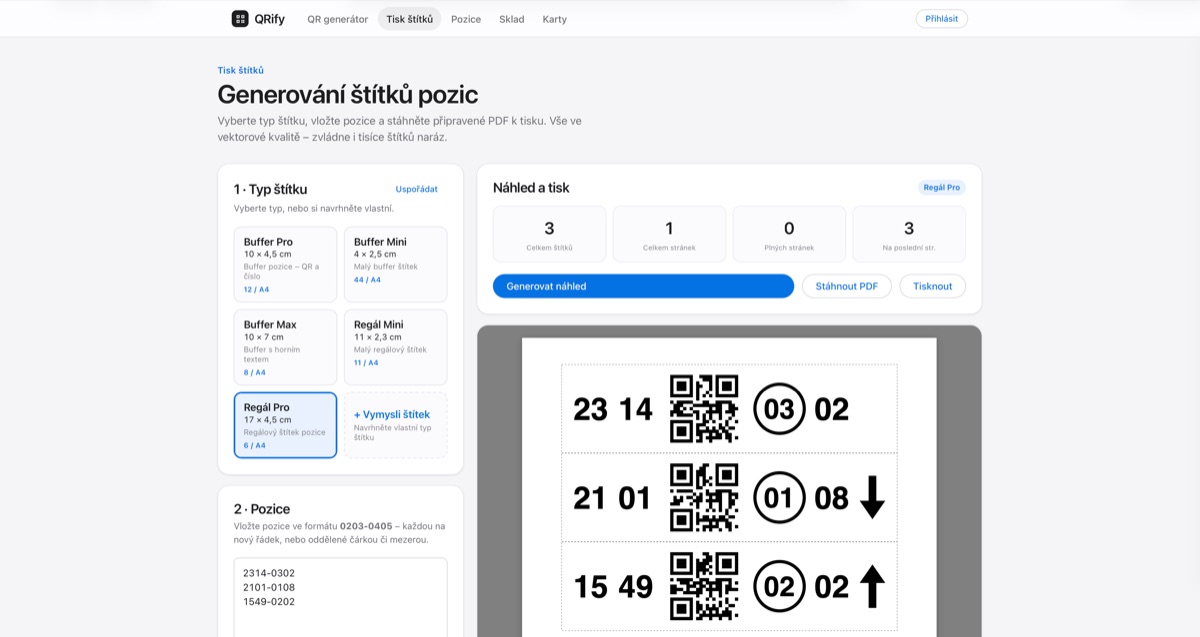This screenshot has width=1200, height=637.
Task: Click the Regál Pro badge in preview header
Action: (x=942, y=187)
